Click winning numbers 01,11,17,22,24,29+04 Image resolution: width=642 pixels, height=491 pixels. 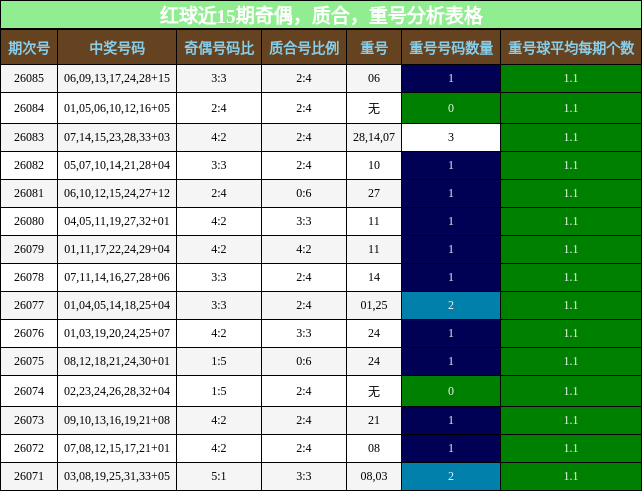point(117,249)
